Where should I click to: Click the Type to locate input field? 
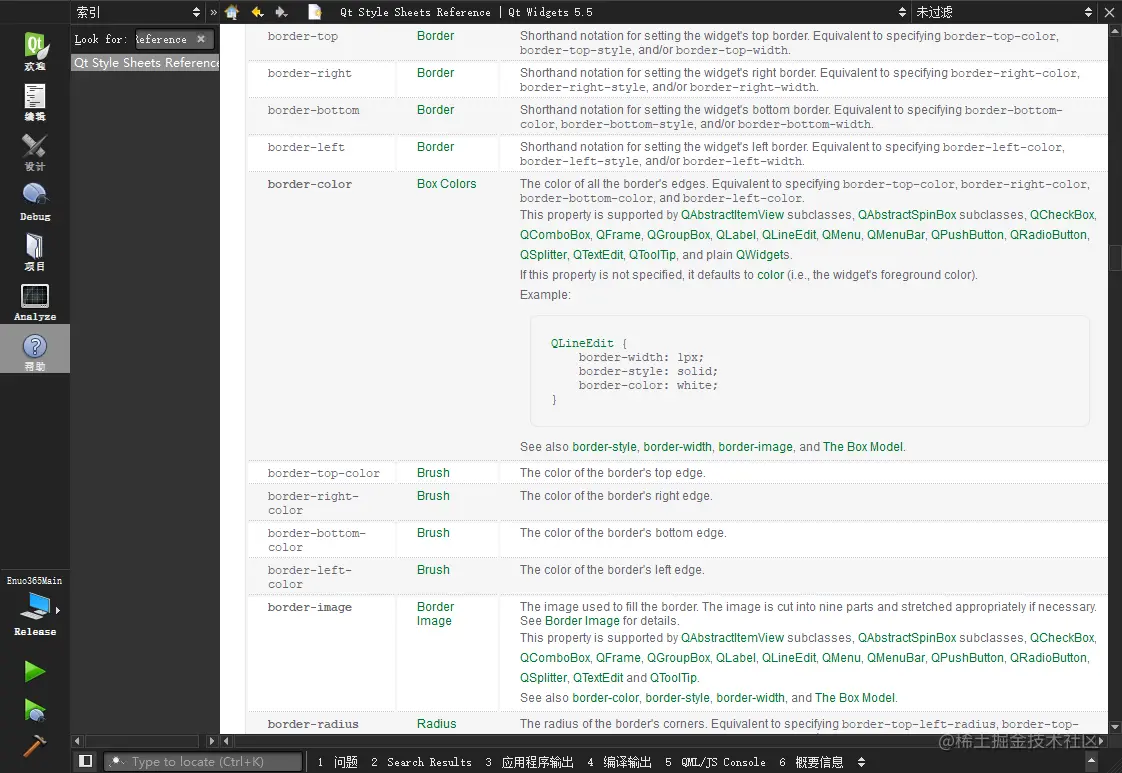pos(204,762)
